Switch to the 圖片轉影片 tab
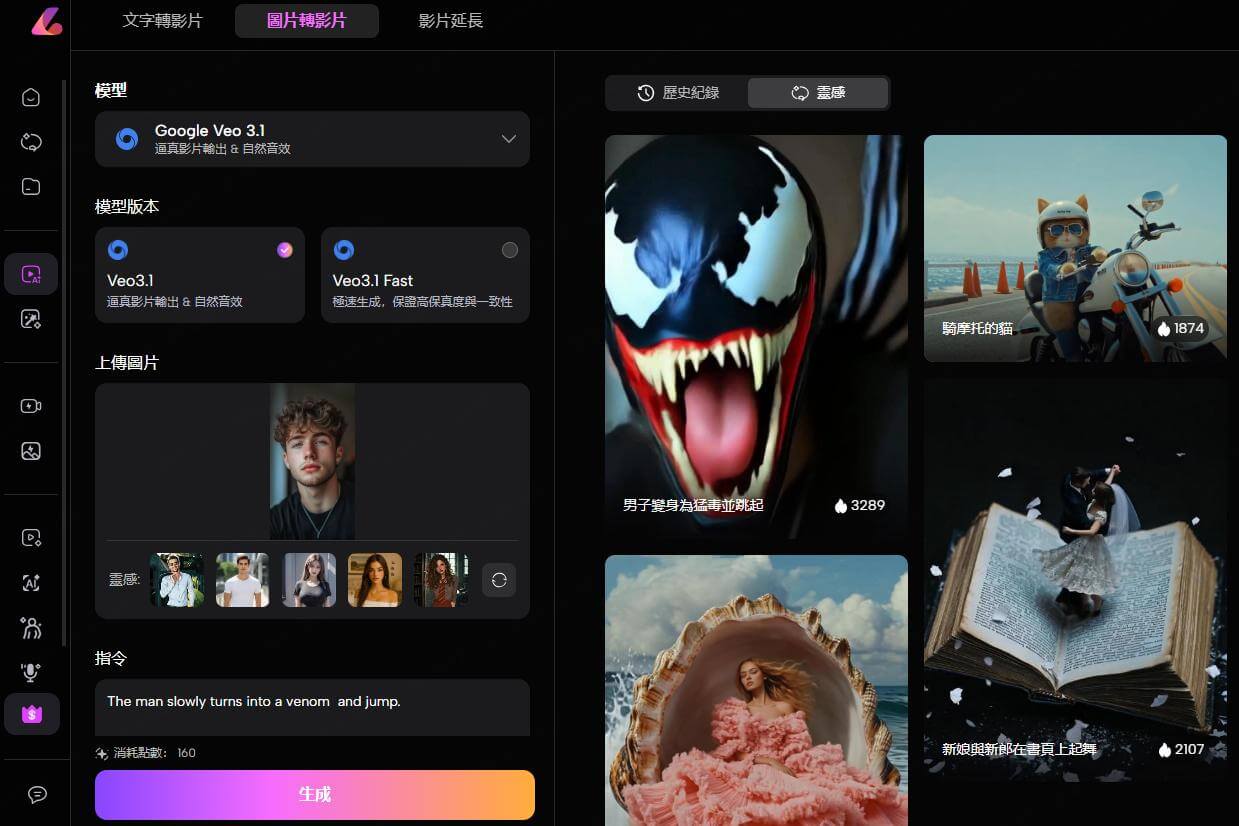The height and width of the screenshot is (826, 1239). (x=307, y=20)
